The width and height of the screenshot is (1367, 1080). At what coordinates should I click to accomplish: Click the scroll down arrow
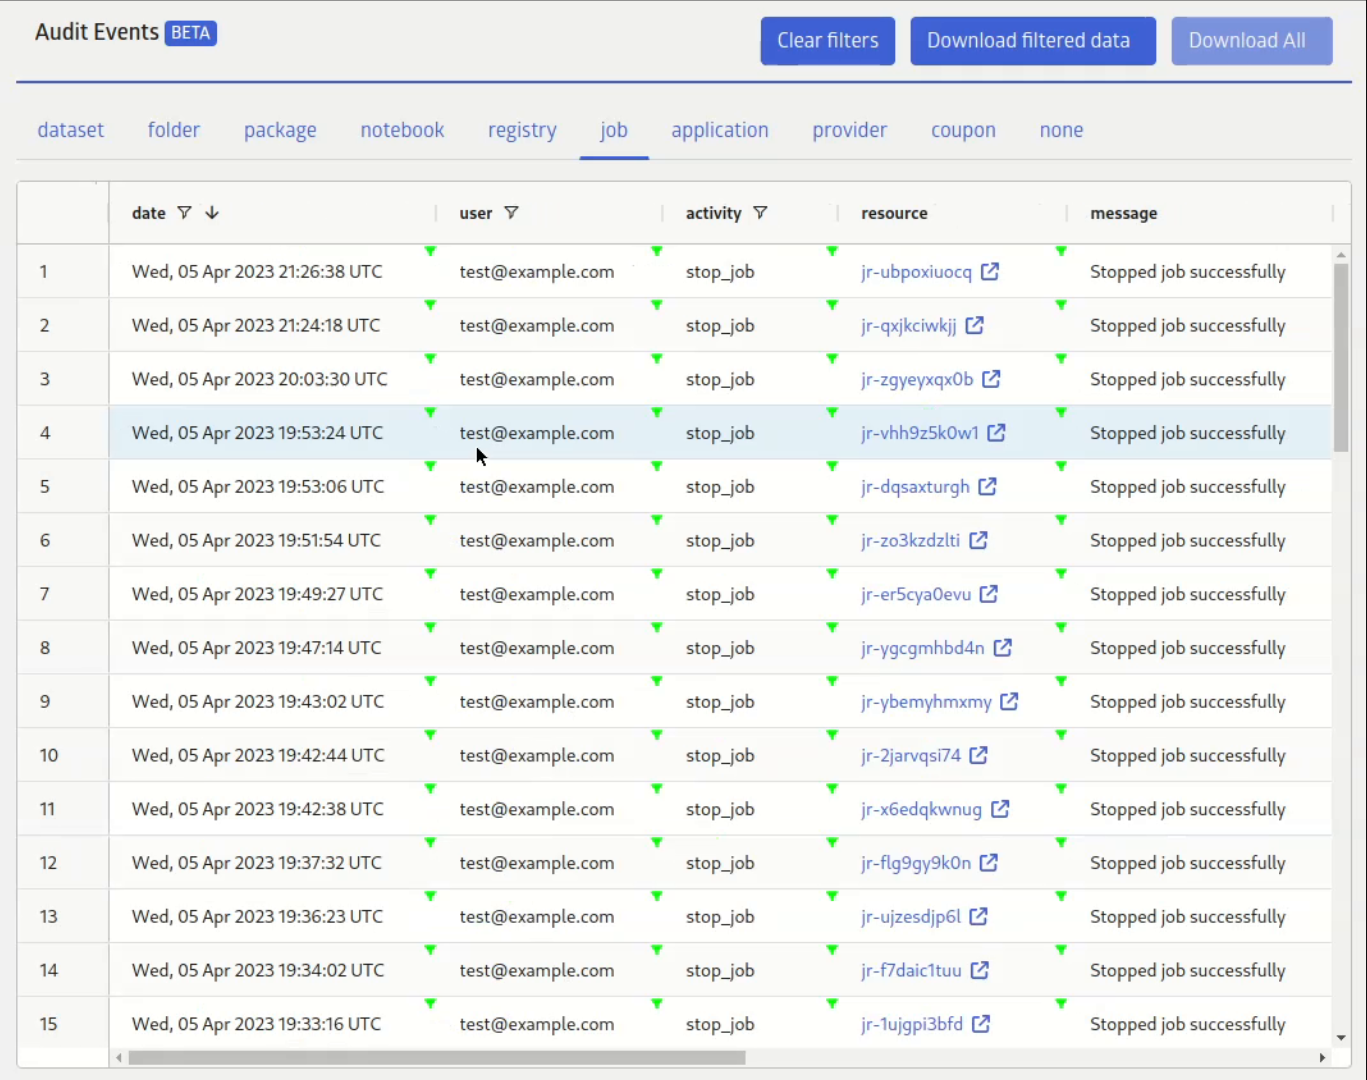(1341, 1038)
